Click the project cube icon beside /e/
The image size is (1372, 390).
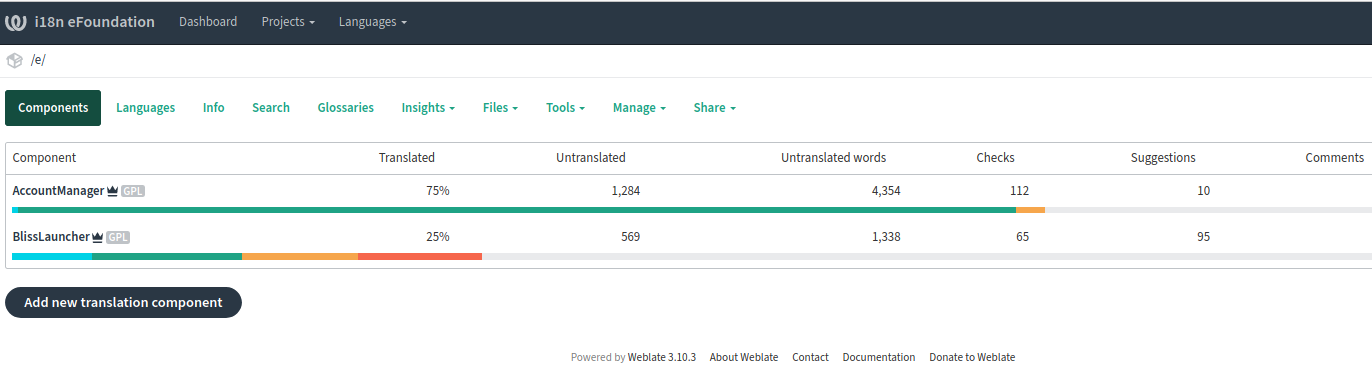tap(14, 60)
